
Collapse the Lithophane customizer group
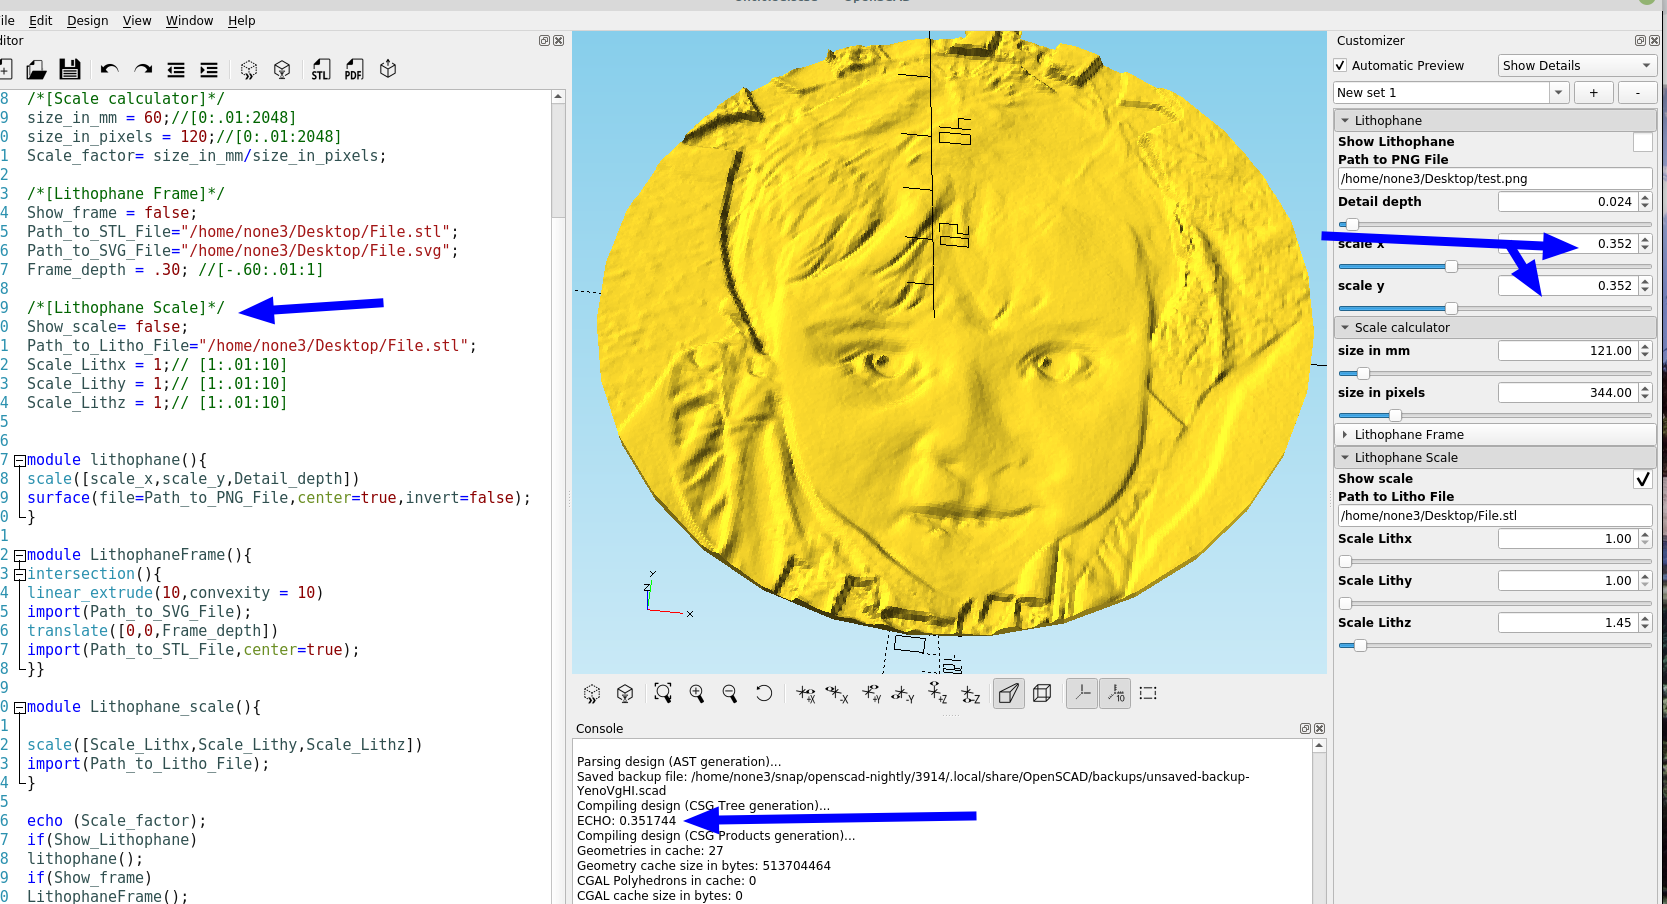pos(1345,120)
